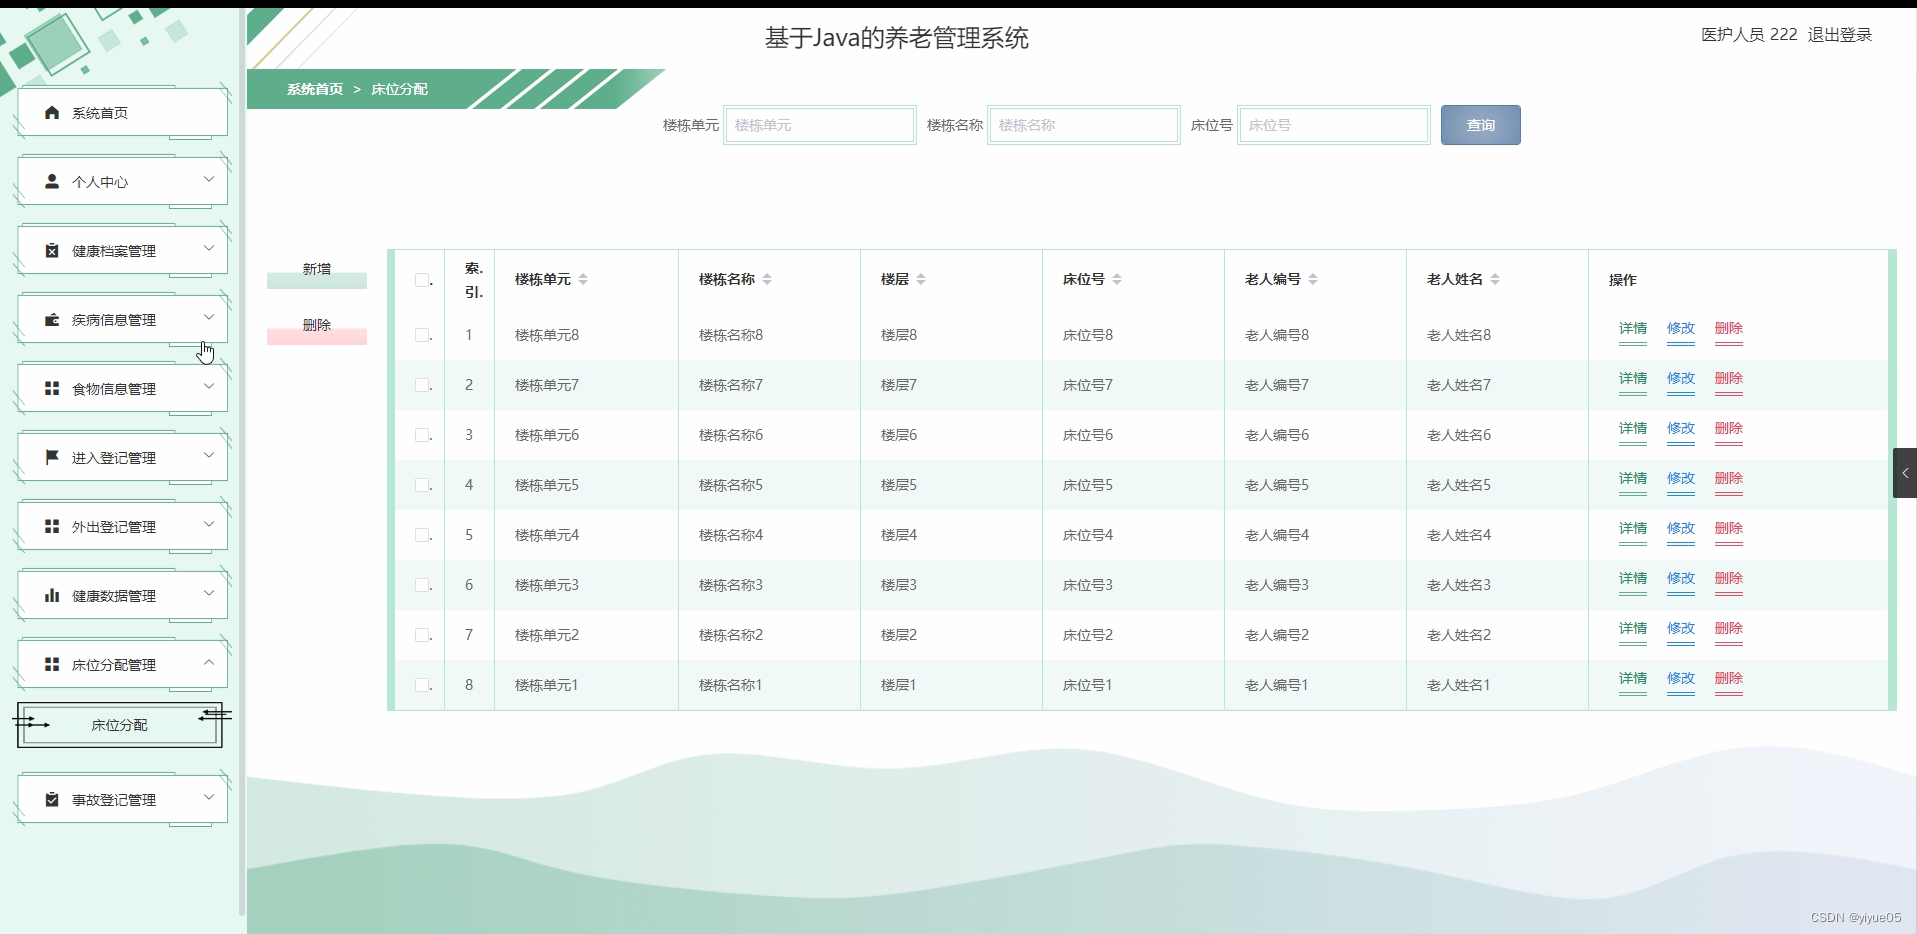The image size is (1917, 934).
Task: Open the 床位分配 submenu item
Action: coord(119,725)
